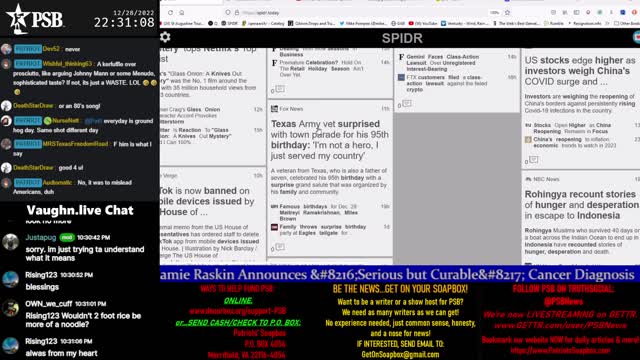640x360 pixels.
Task: Click the browser home icon
Action: click(182, 13)
